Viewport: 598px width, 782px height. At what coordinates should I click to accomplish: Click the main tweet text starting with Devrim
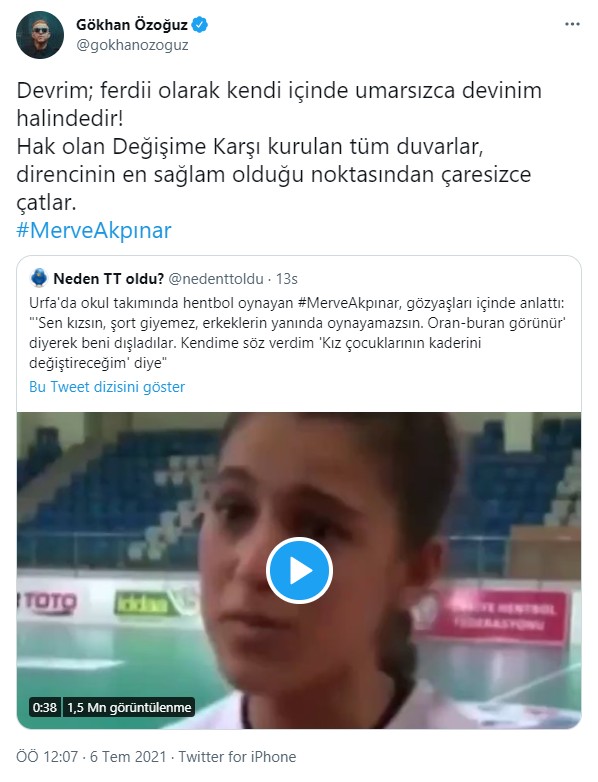tap(279, 146)
